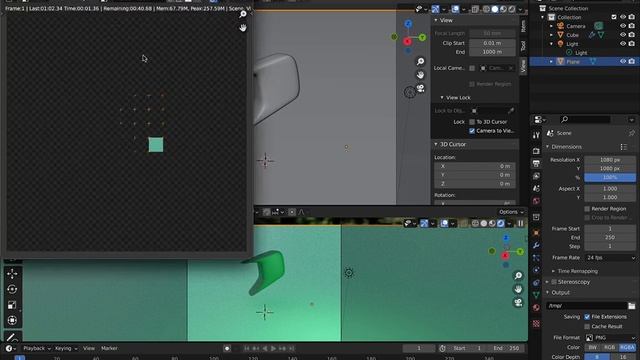Screen dimensions: 640x360
Task: Open the Texture properties tab icon
Action: [x=536, y=324]
